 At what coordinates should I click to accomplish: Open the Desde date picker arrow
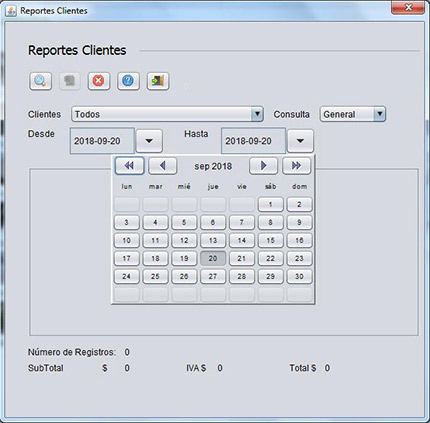[x=149, y=141]
